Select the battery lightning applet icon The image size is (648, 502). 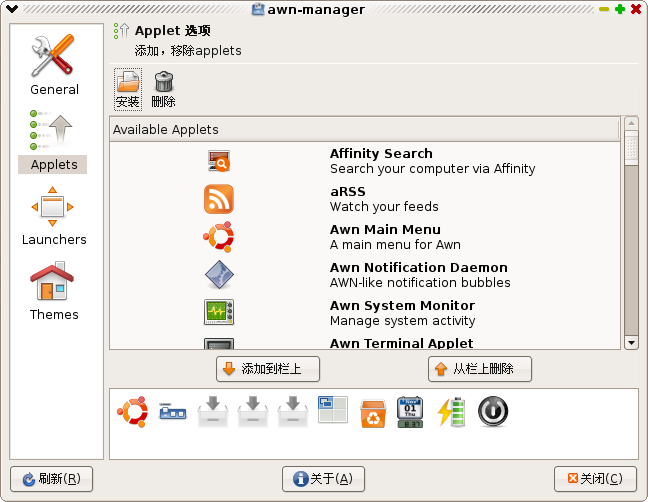click(x=451, y=412)
